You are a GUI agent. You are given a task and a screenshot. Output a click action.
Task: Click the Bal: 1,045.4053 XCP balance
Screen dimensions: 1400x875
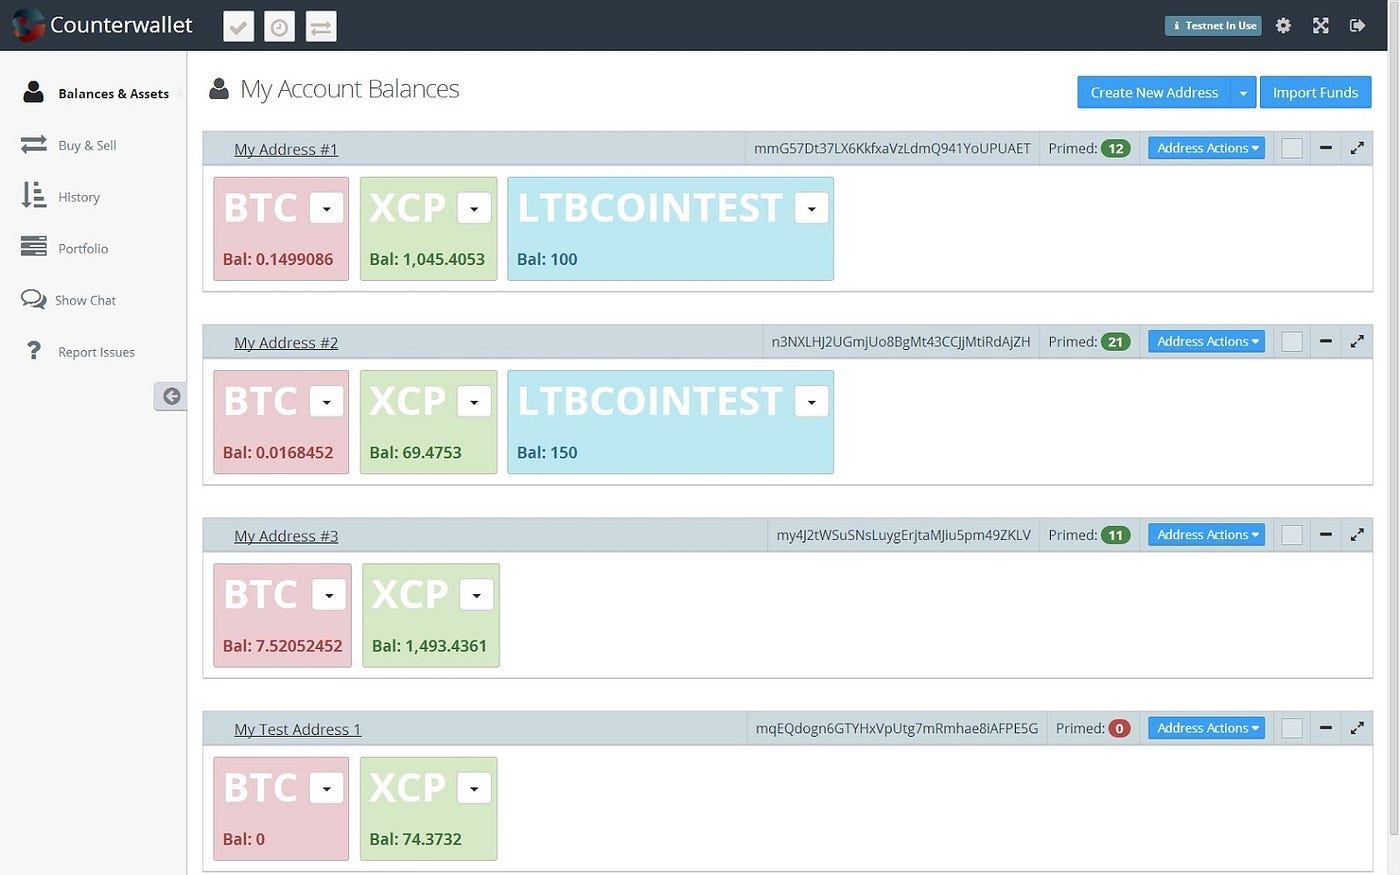[x=427, y=259]
